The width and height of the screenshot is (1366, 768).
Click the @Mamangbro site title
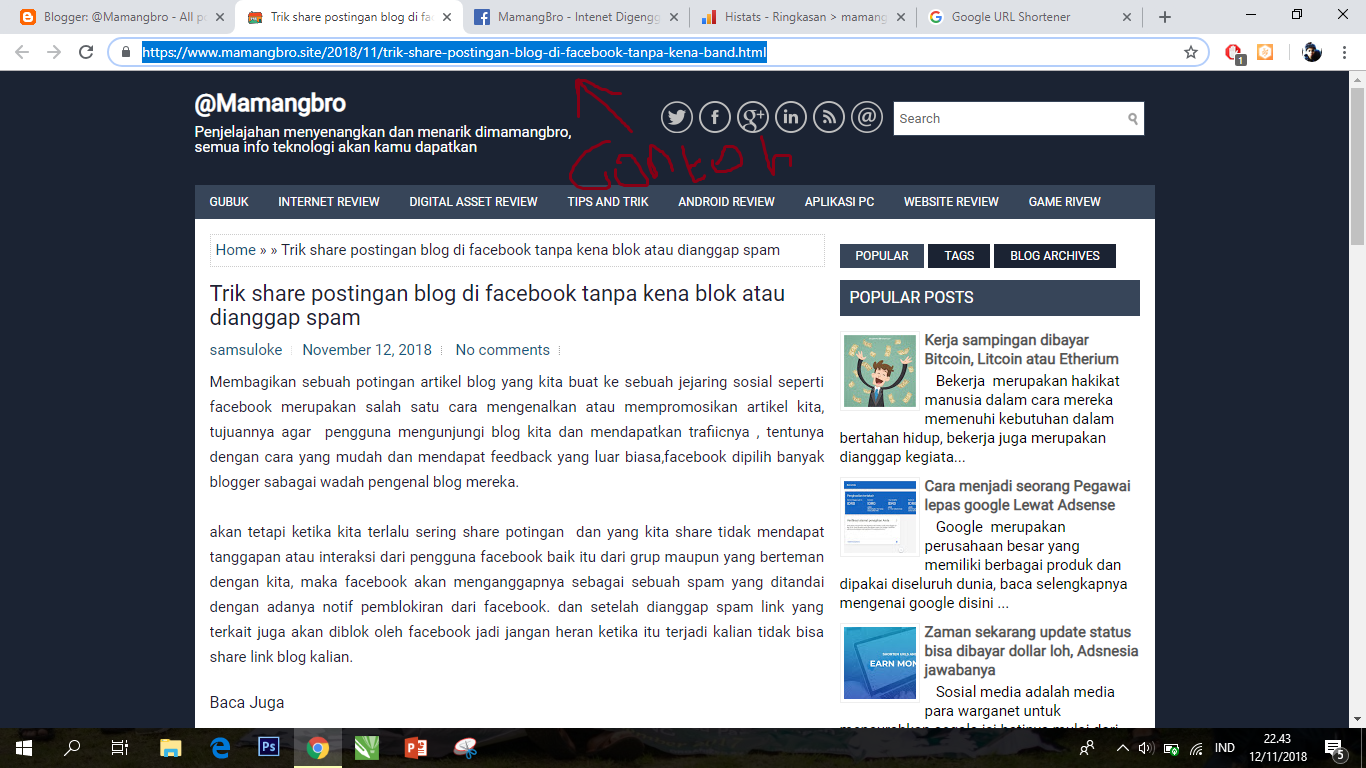pyautogui.click(x=270, y=103)
